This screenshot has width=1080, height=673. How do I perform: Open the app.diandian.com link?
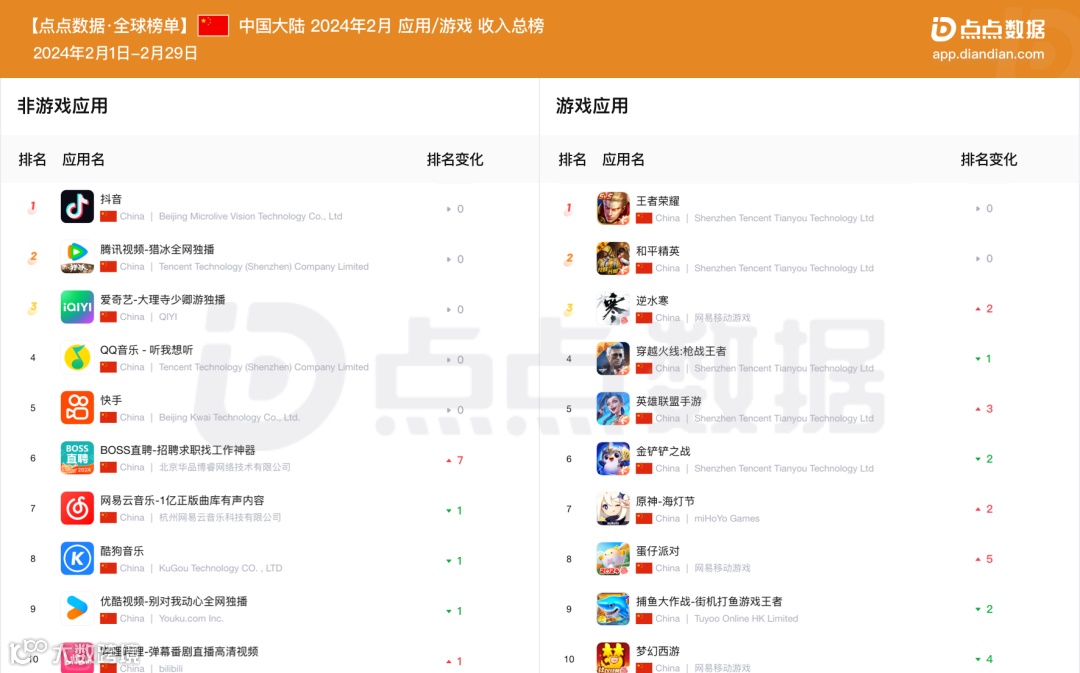tap(988, 54)
